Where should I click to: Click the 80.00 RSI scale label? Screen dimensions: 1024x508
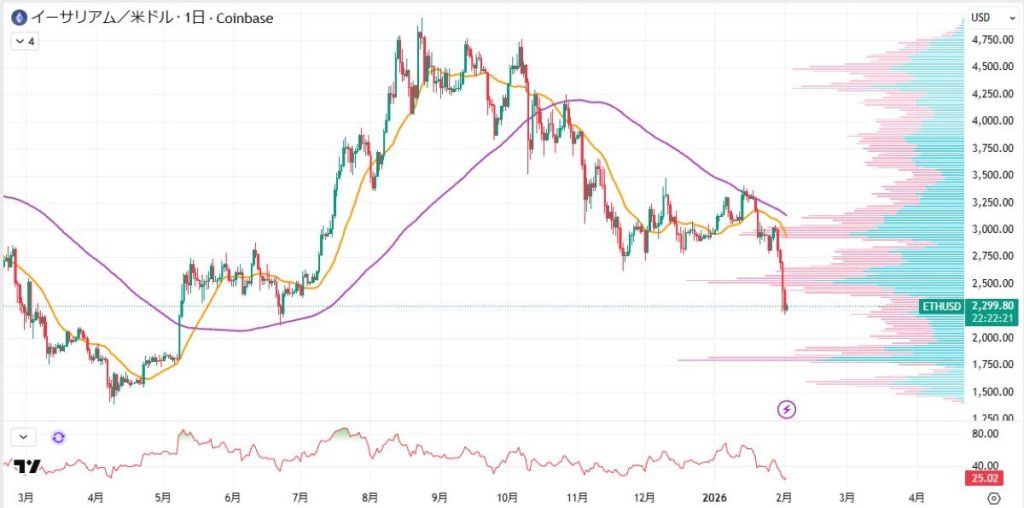(x=987, y=434)
